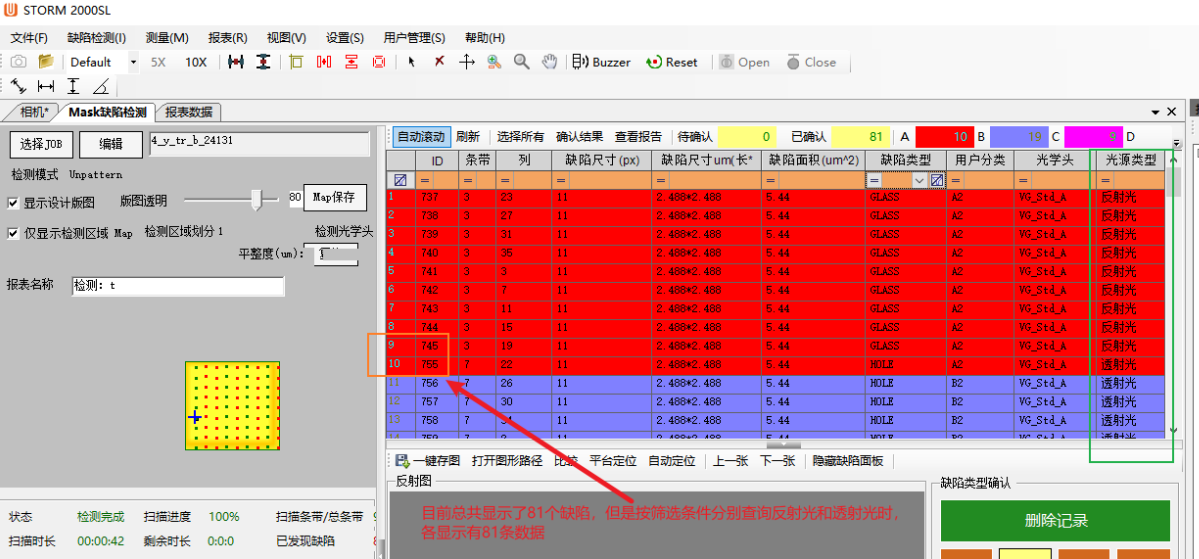Viewport: 1199px width, 559px height.
Task: Click the horizontal width measure icon
Action: [x=236, y=62]
